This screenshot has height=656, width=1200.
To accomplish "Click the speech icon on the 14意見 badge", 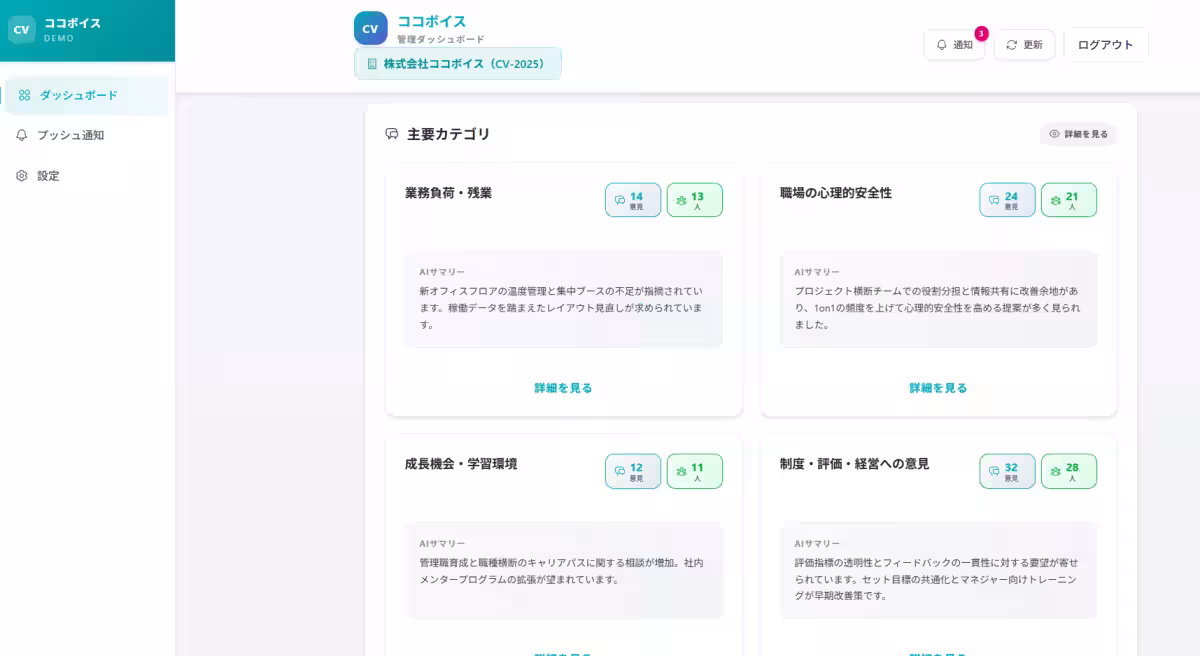I will [x=621, y=199].
